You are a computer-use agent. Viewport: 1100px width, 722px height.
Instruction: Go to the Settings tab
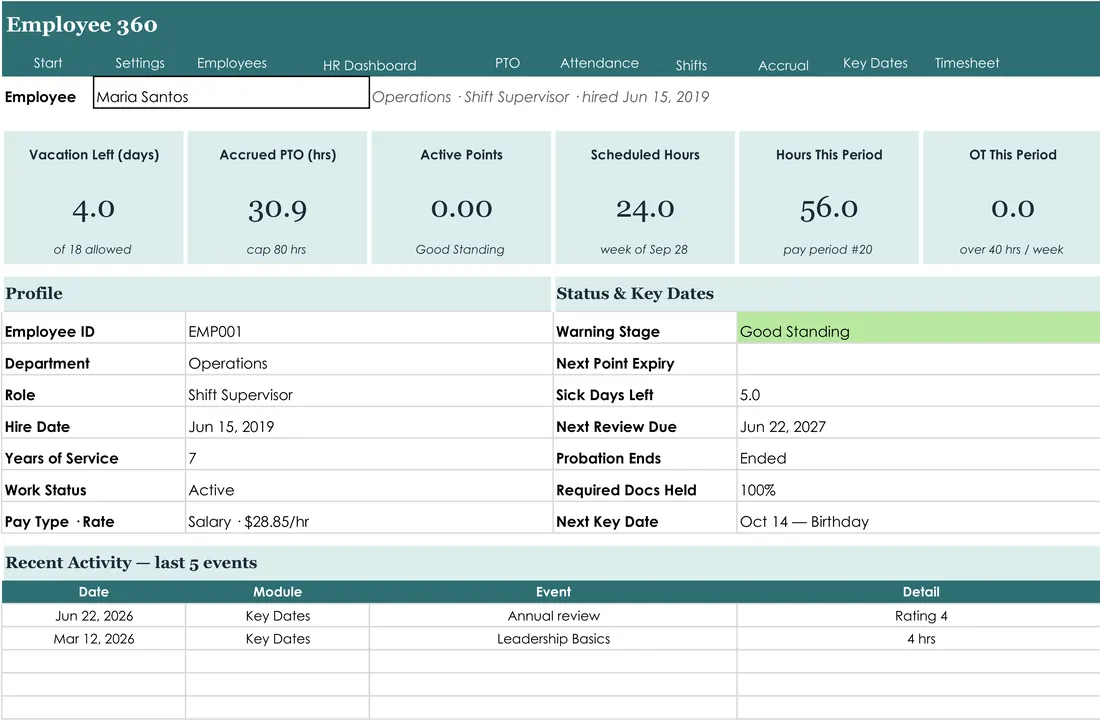point(140,63)
